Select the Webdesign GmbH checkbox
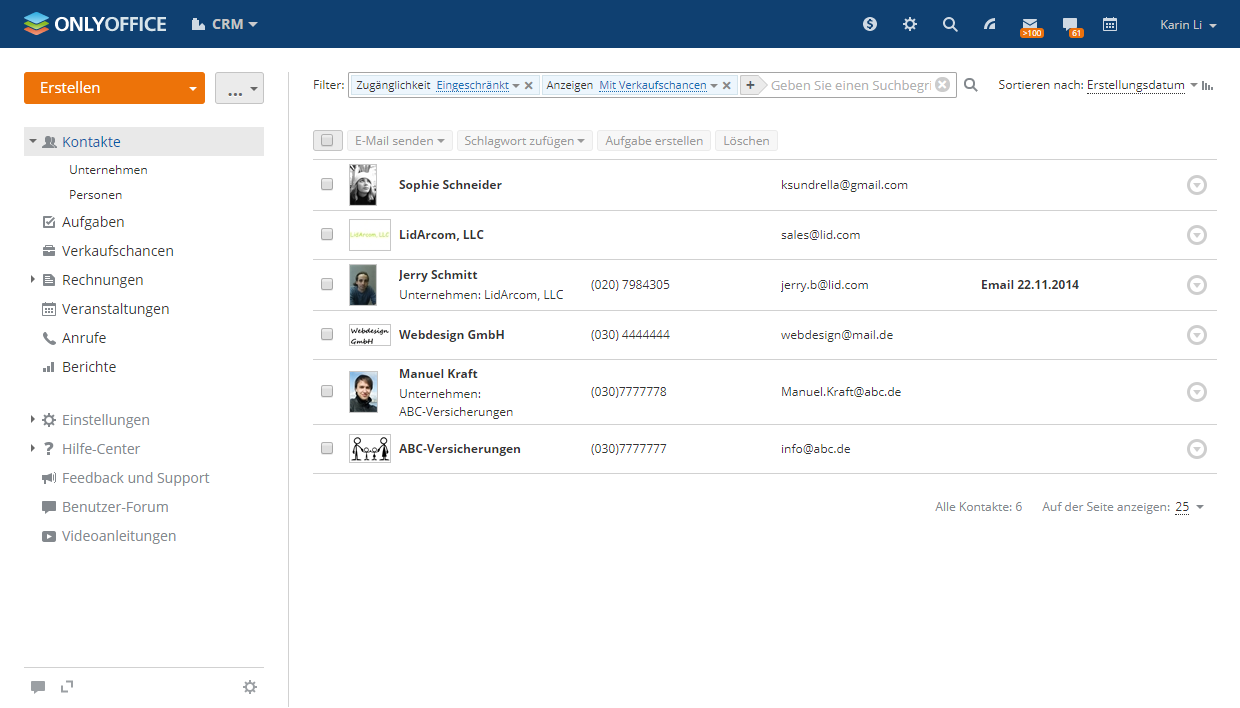The height and width of the screenshot is (708, 1240). click(327, 335)
